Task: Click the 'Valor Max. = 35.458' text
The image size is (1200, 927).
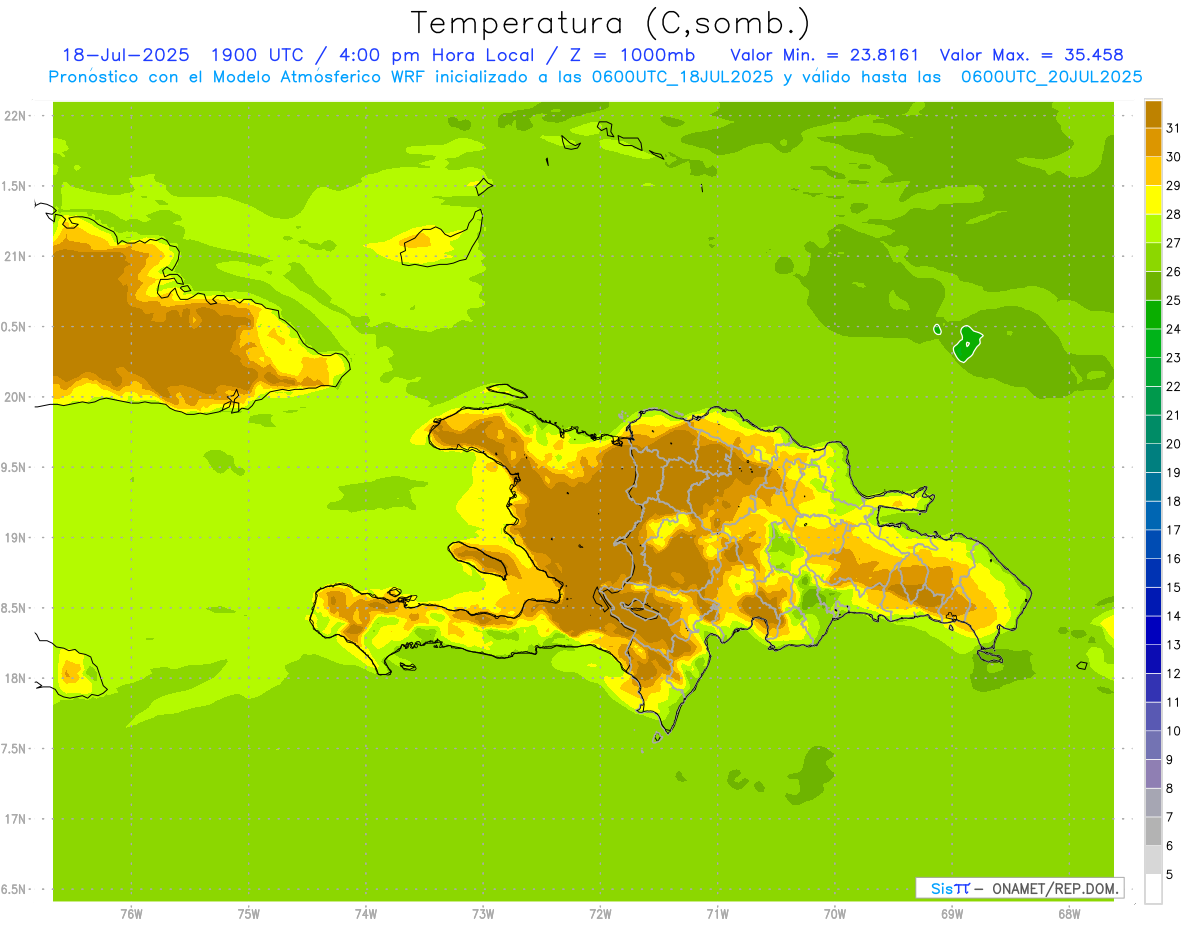Action: [x=1031, y=55]
